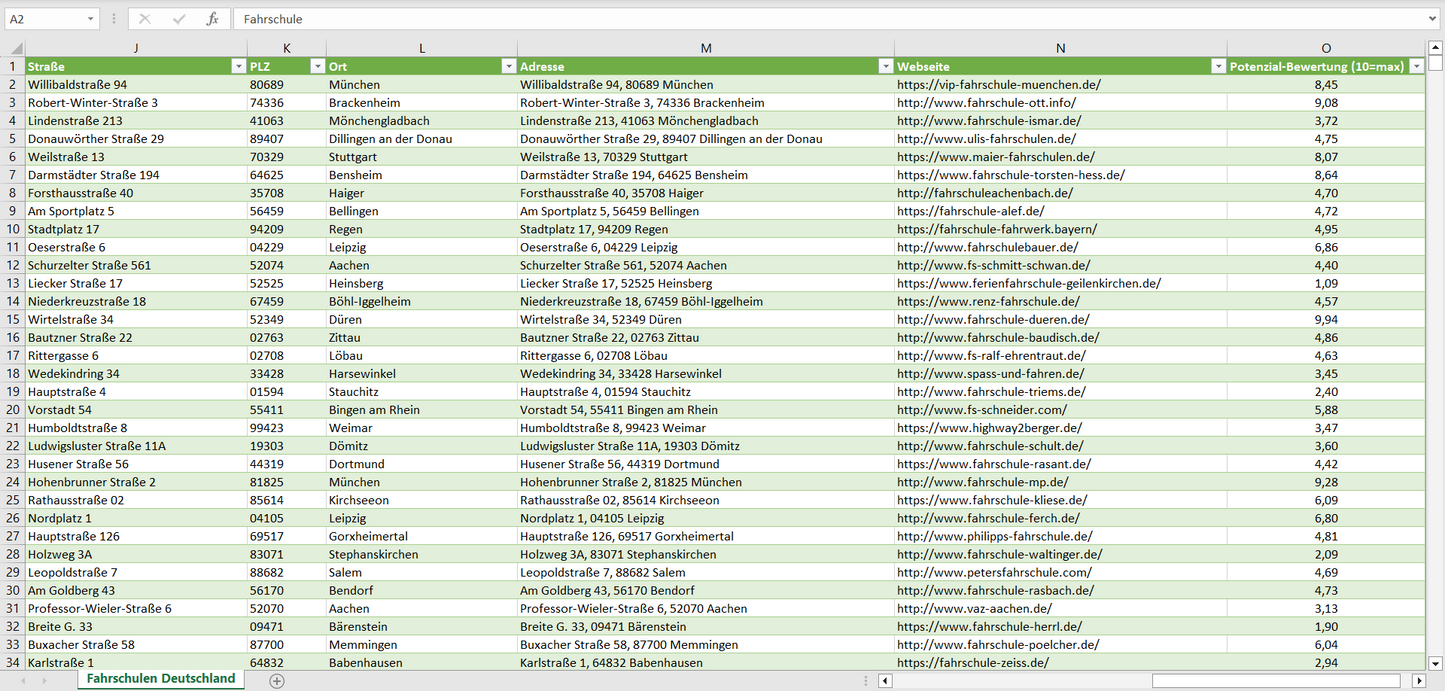
Task: Expand the formula bar with the chevron
Action: [1433, 19]
